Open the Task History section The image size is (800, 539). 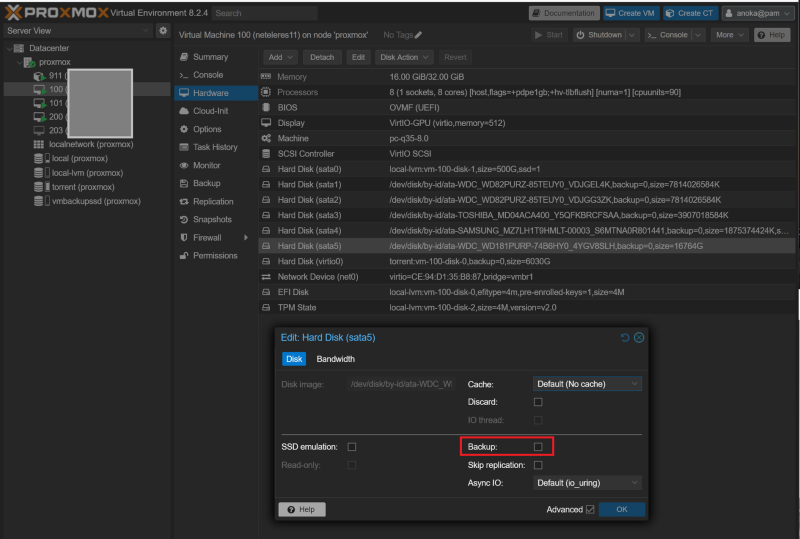(x=216, y=148)
